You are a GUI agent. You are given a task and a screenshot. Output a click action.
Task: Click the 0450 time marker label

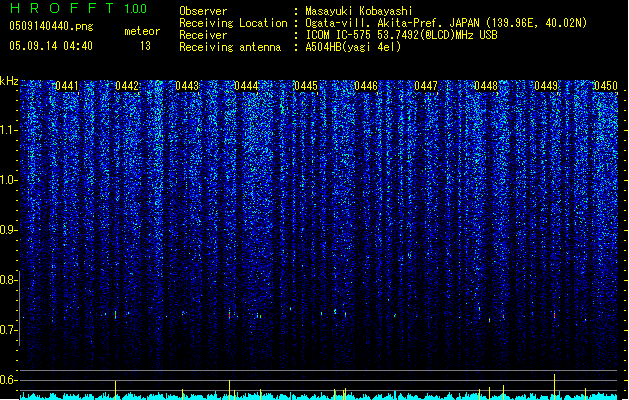pos(606,86)
